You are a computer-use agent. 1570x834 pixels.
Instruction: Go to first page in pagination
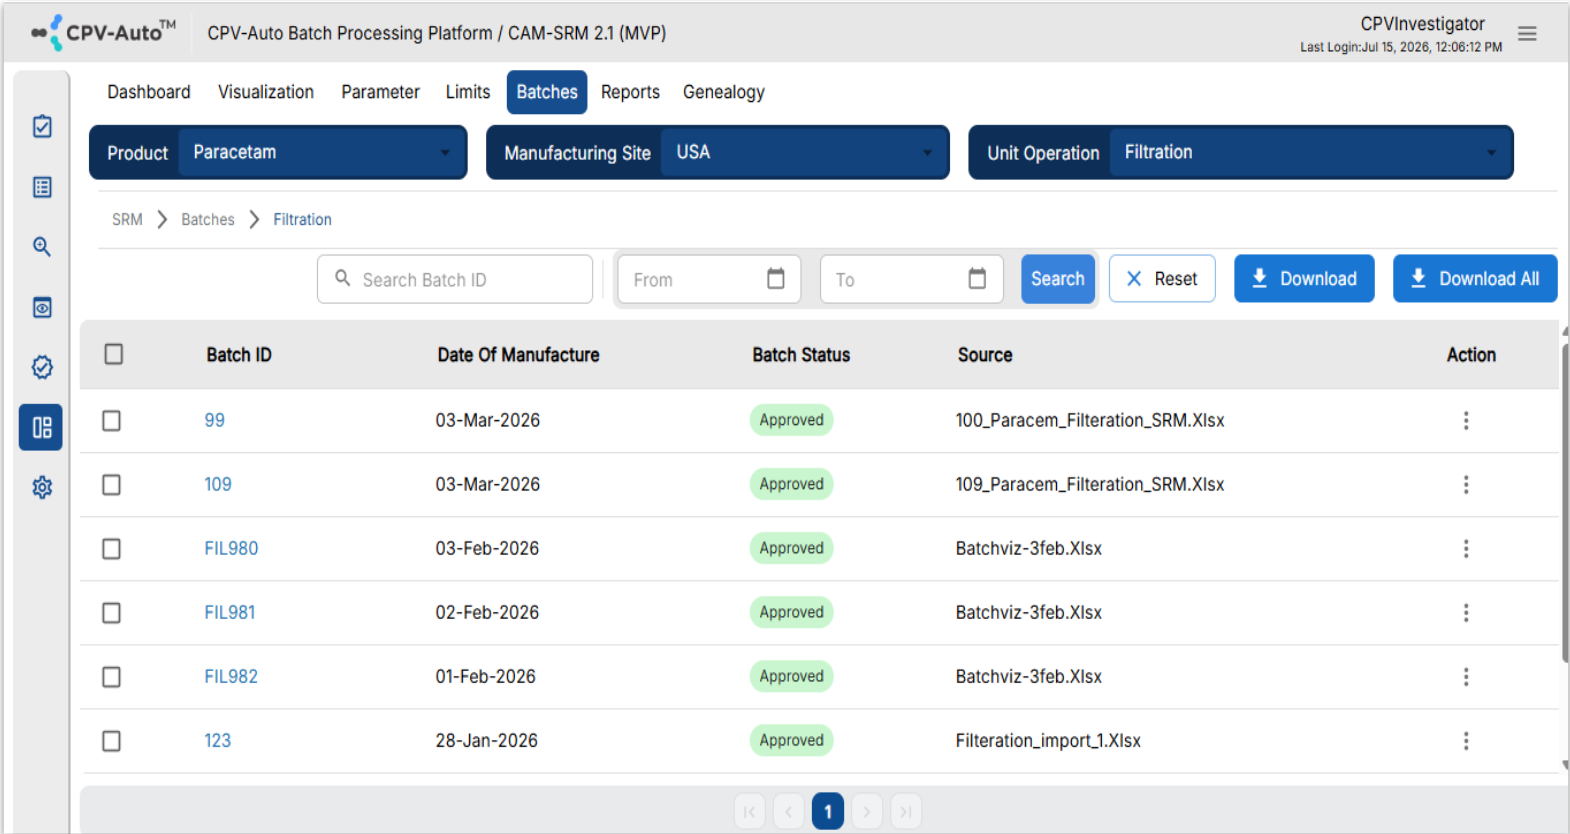coord(749,811)
